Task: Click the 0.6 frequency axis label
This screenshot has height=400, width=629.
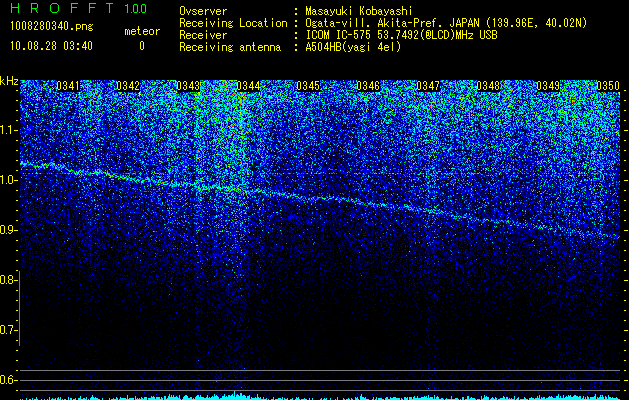Action: point(7,380)
